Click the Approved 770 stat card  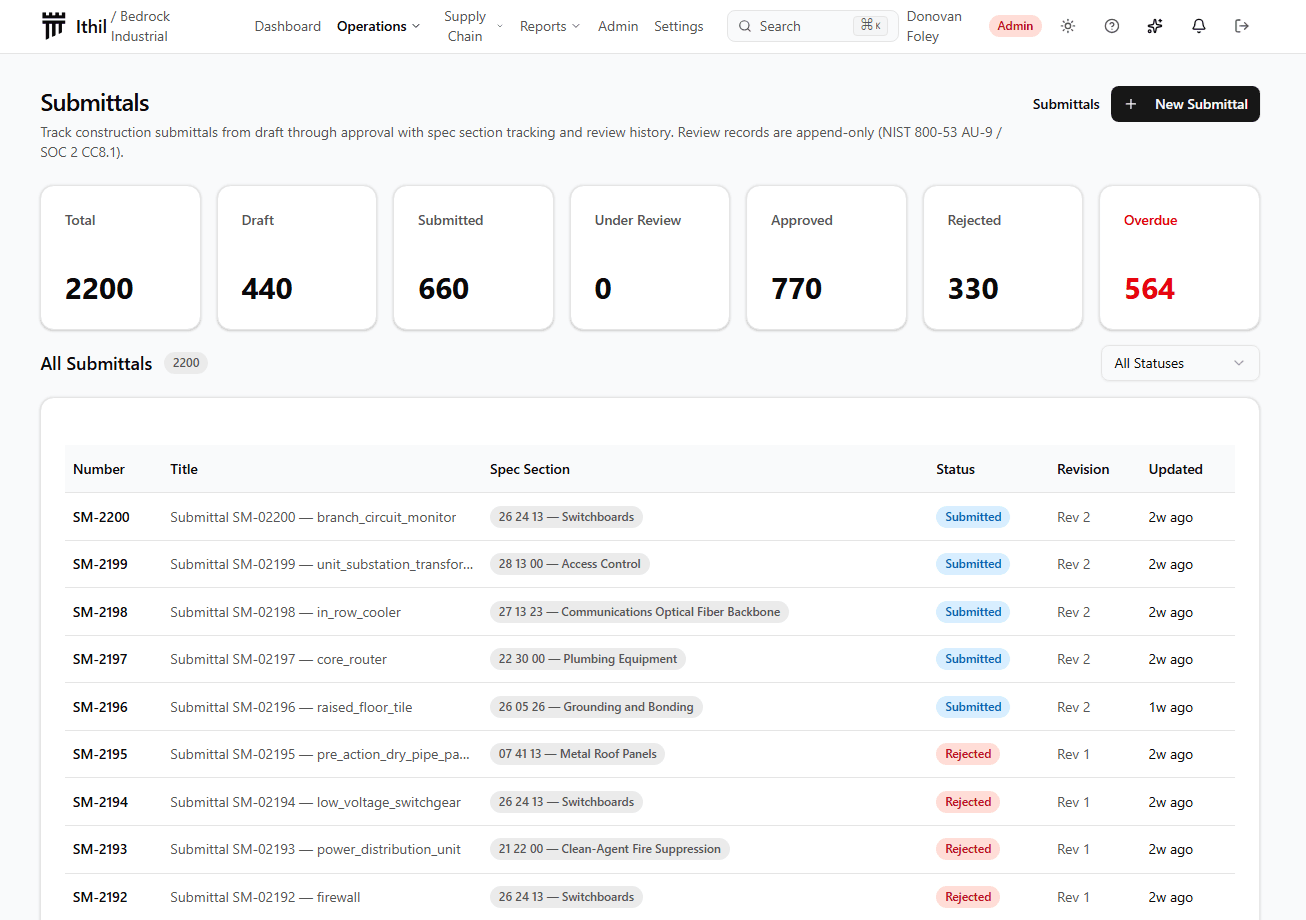[826, 257]
